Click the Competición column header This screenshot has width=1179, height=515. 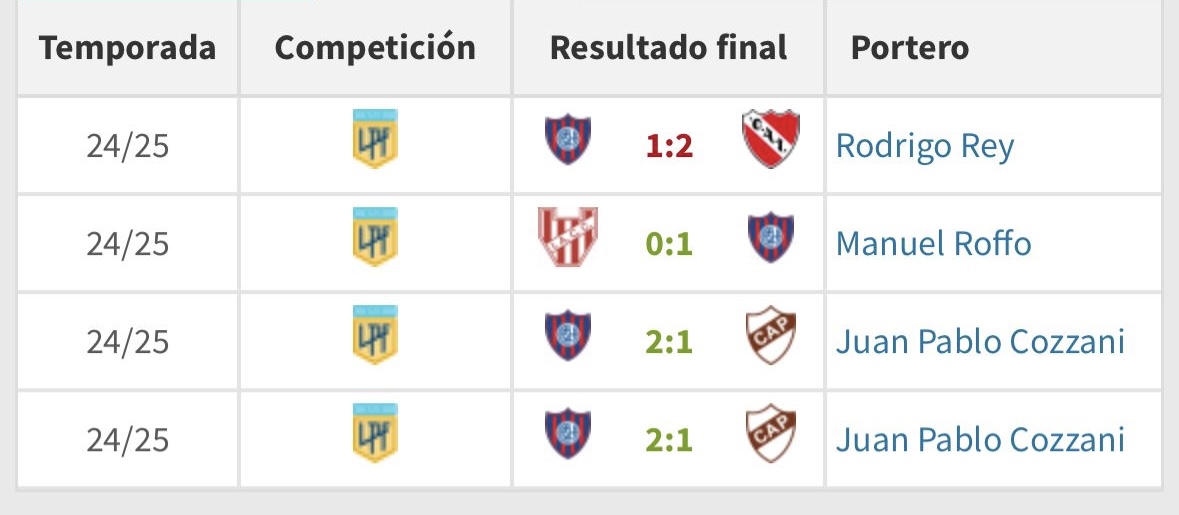(x=375, y=47)
